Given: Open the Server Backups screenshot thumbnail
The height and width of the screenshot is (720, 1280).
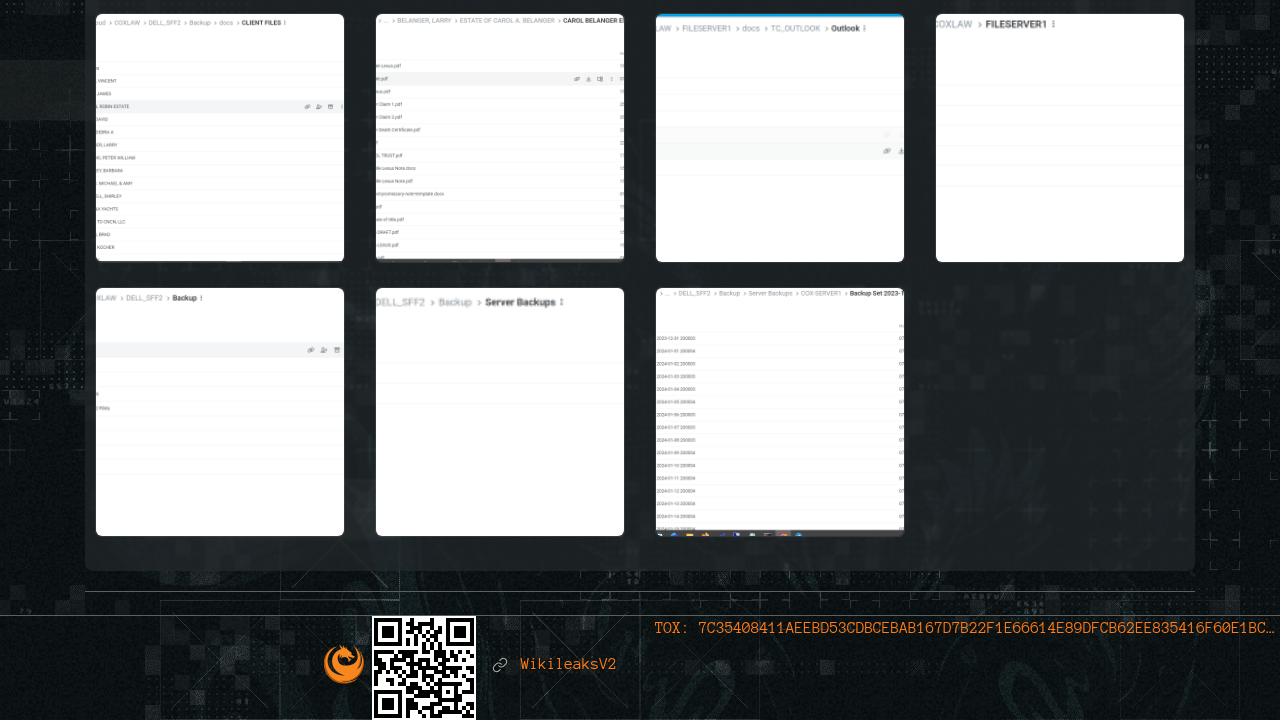Looking at the screenshot, I should pyautogui.click(x=500, y=412).
